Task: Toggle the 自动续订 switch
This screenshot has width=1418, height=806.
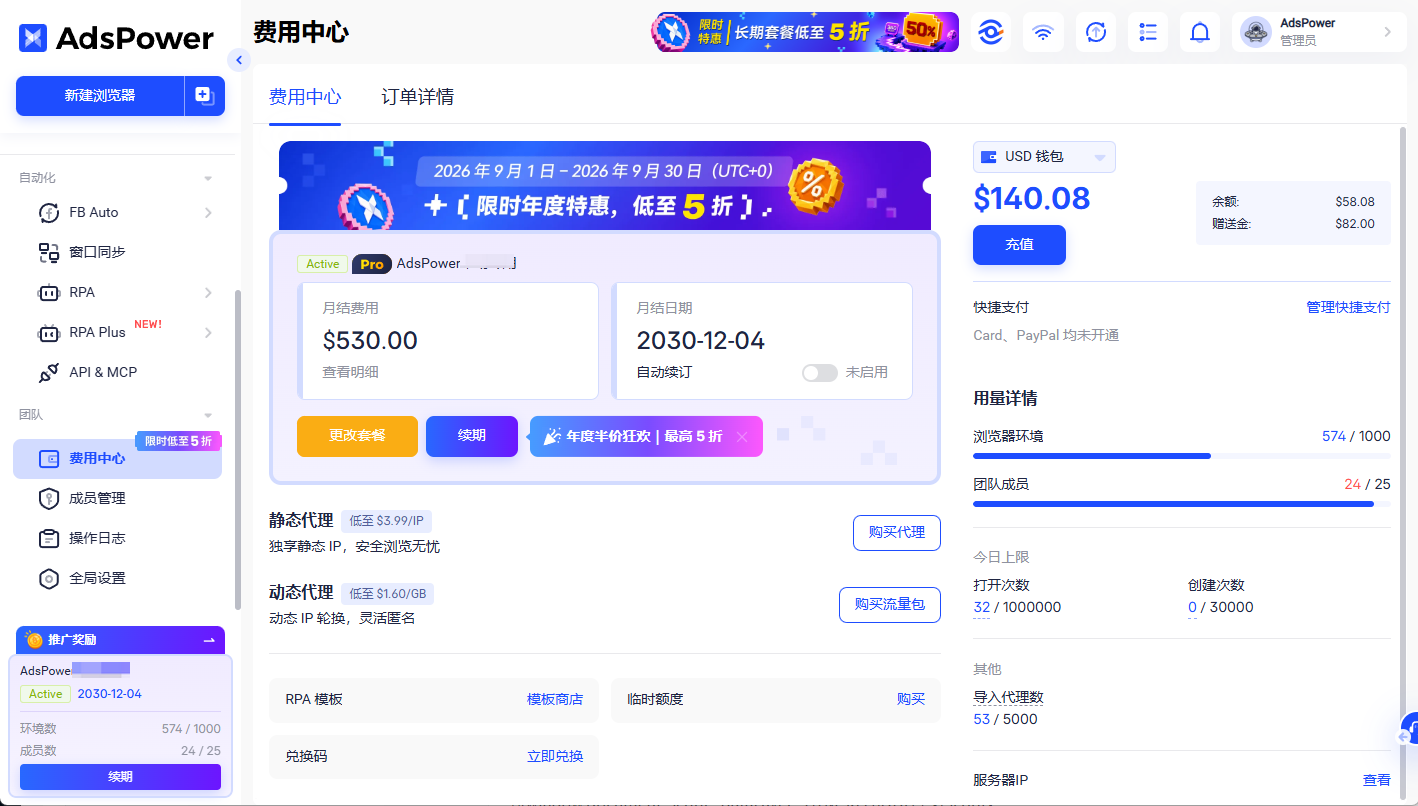Action: (x=819, y=372)
